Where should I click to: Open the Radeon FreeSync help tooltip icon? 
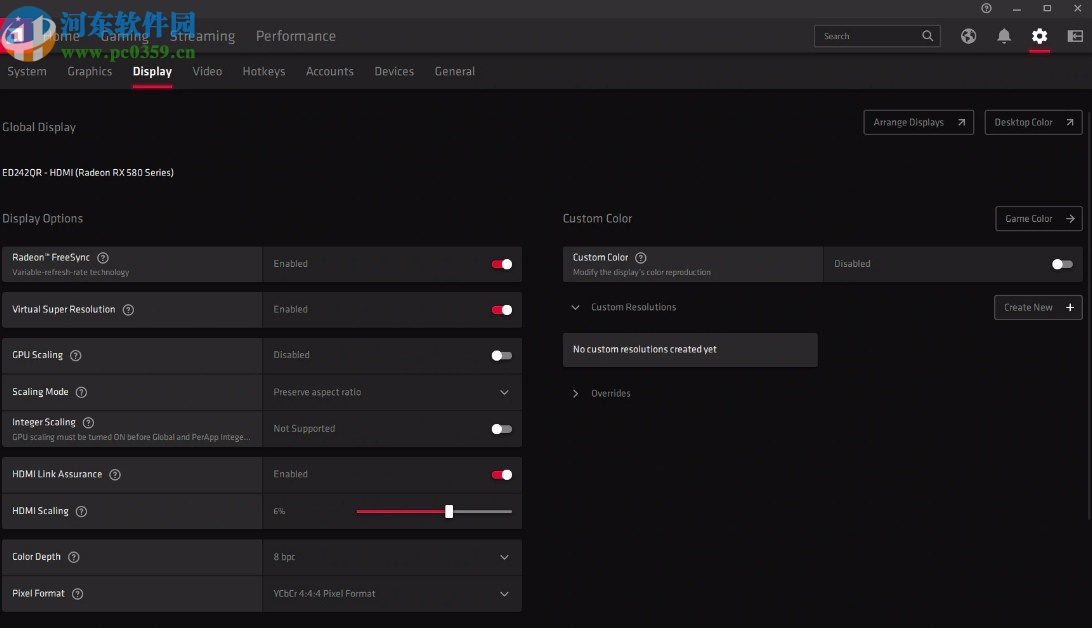pyautogui.click(x=103, y=257)
